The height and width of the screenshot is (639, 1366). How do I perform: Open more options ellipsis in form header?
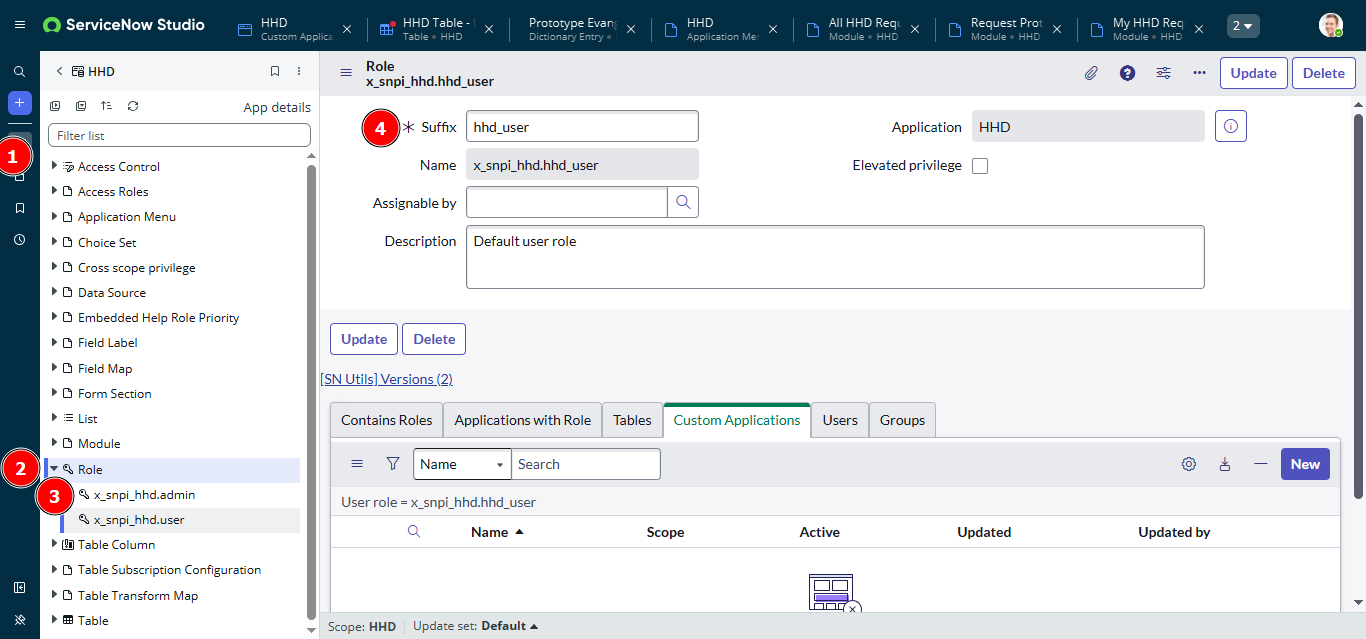pyautogui.click(x=1199, y=73)
